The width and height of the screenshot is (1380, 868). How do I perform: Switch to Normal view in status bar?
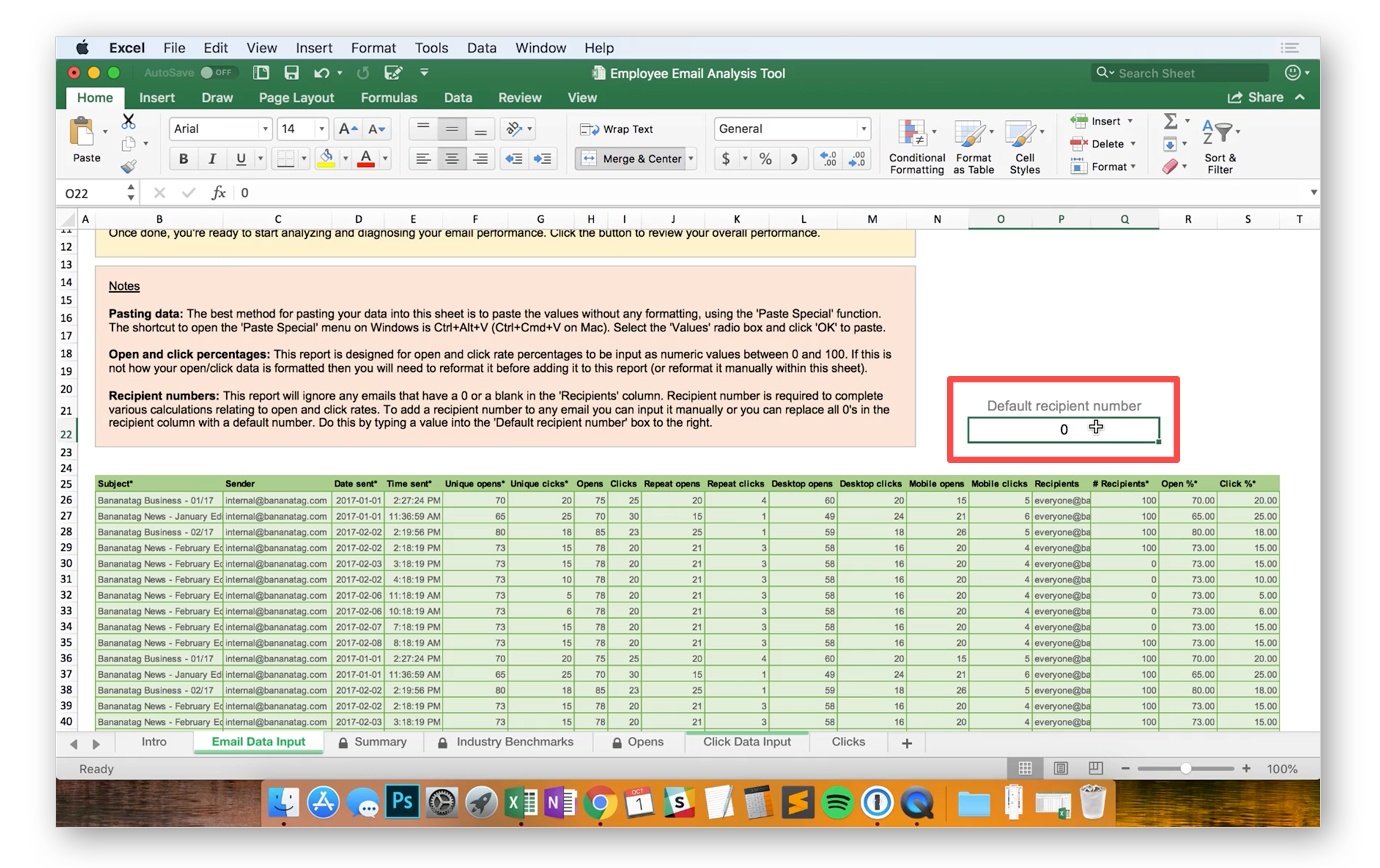click(1025, 768)
